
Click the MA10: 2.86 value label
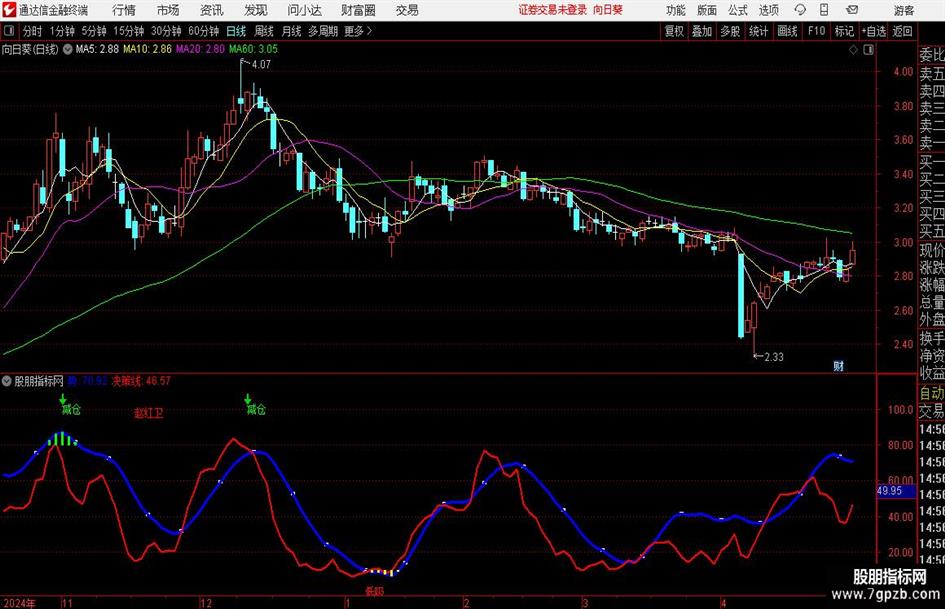pos(148,49)
